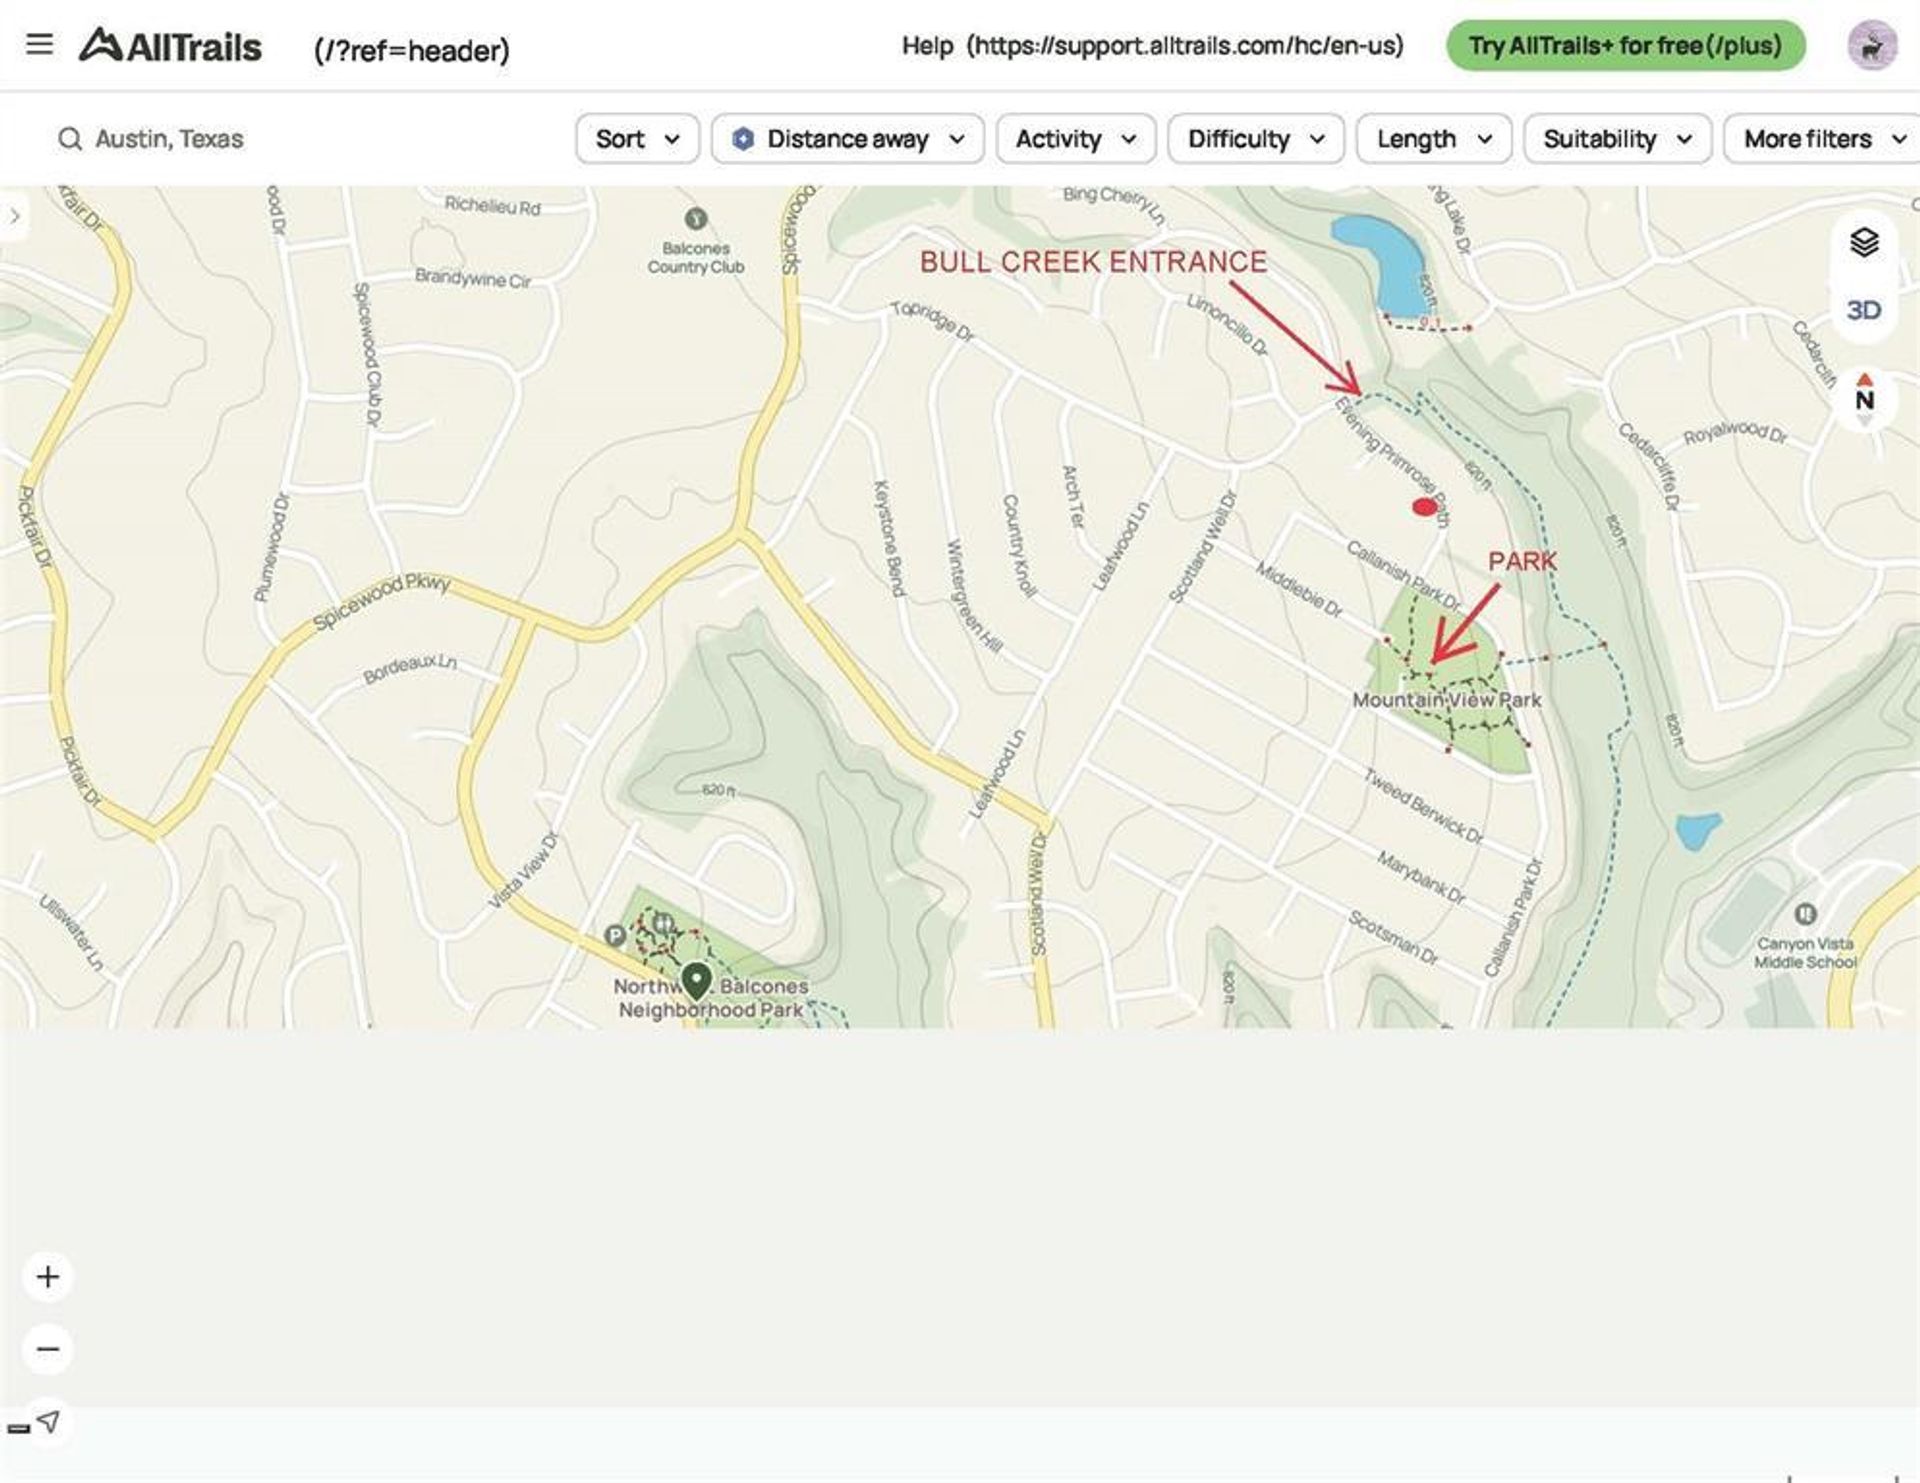Click the Richelieu Rd street label
Image resolution: width=1920 pixels, height=1483 pixels.
click(492, 205)
